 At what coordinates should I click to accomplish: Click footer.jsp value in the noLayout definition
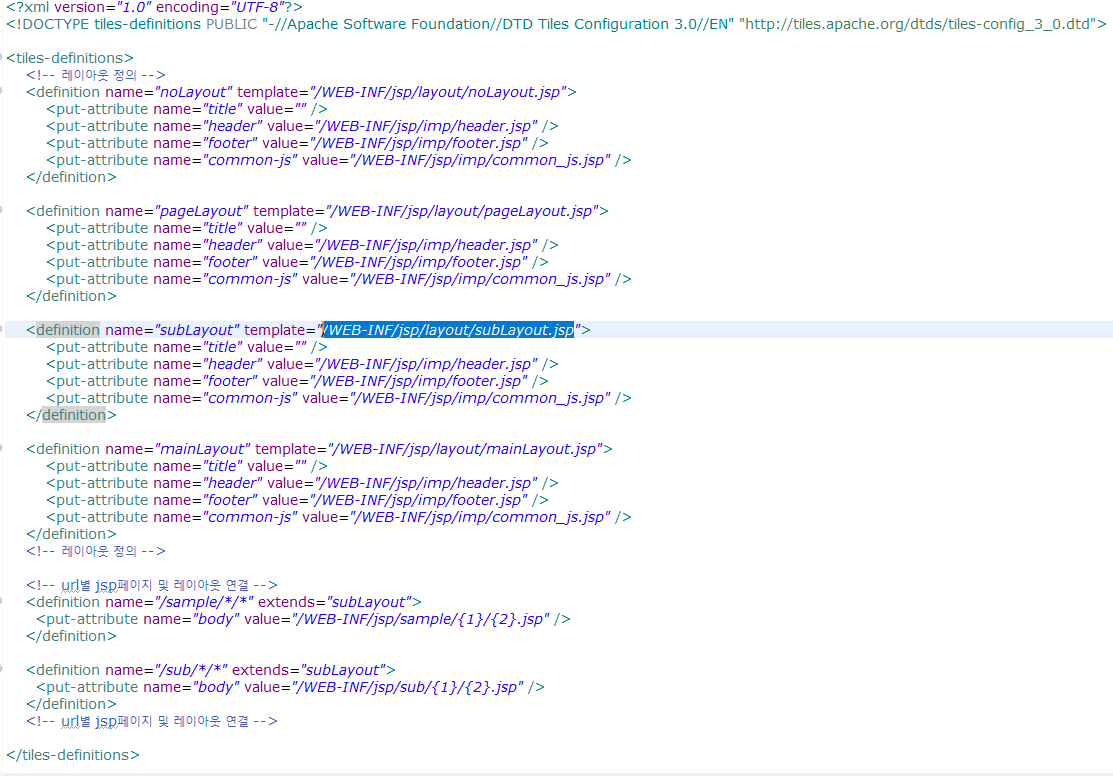click(419, 143)
